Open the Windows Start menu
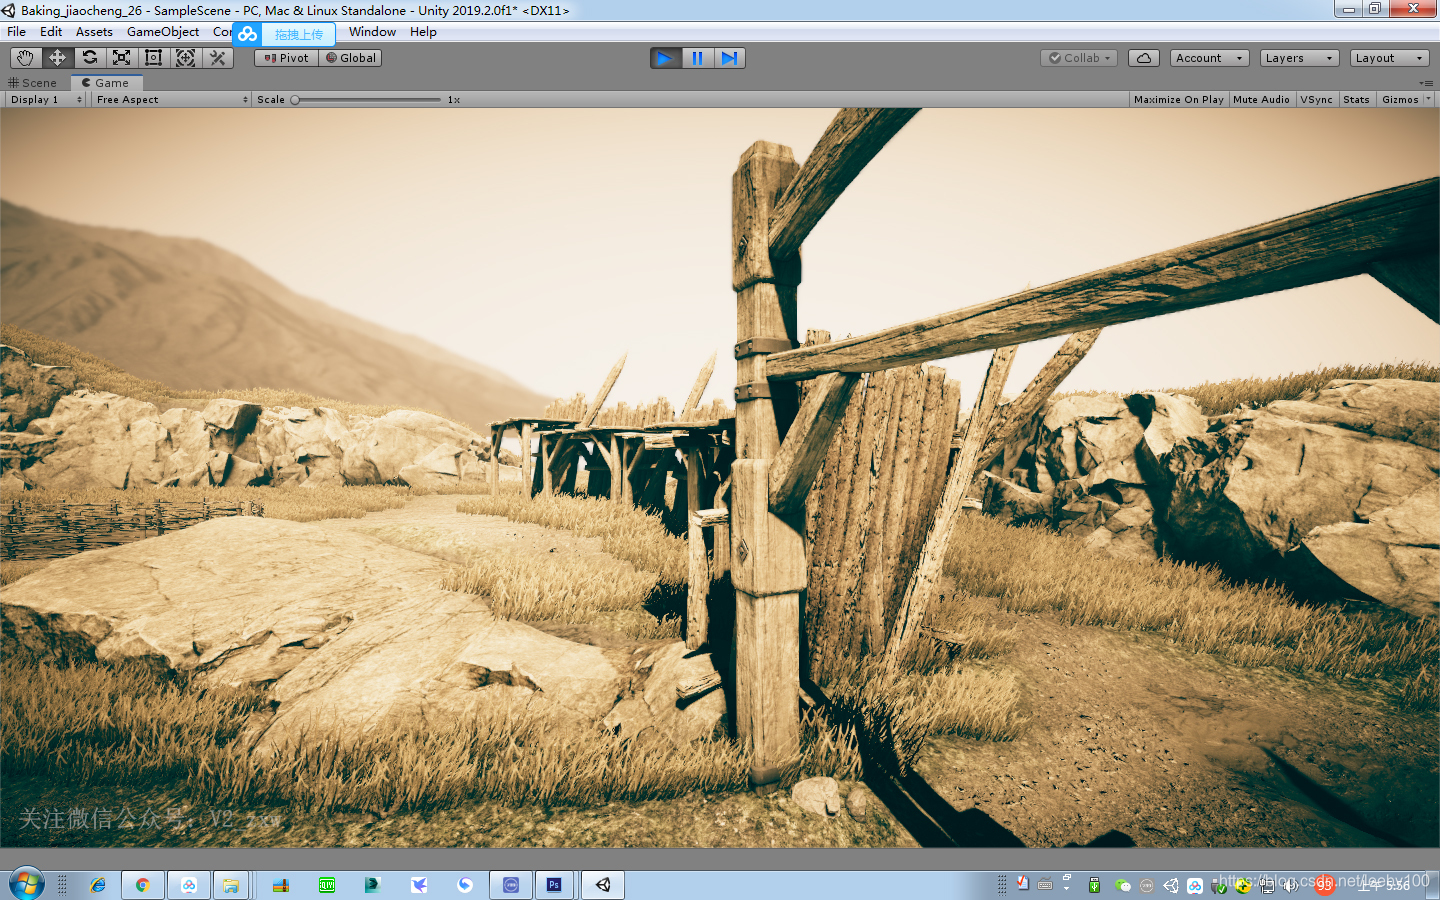The height and width of the screenshot is (900, 1440). click(27, 884)
